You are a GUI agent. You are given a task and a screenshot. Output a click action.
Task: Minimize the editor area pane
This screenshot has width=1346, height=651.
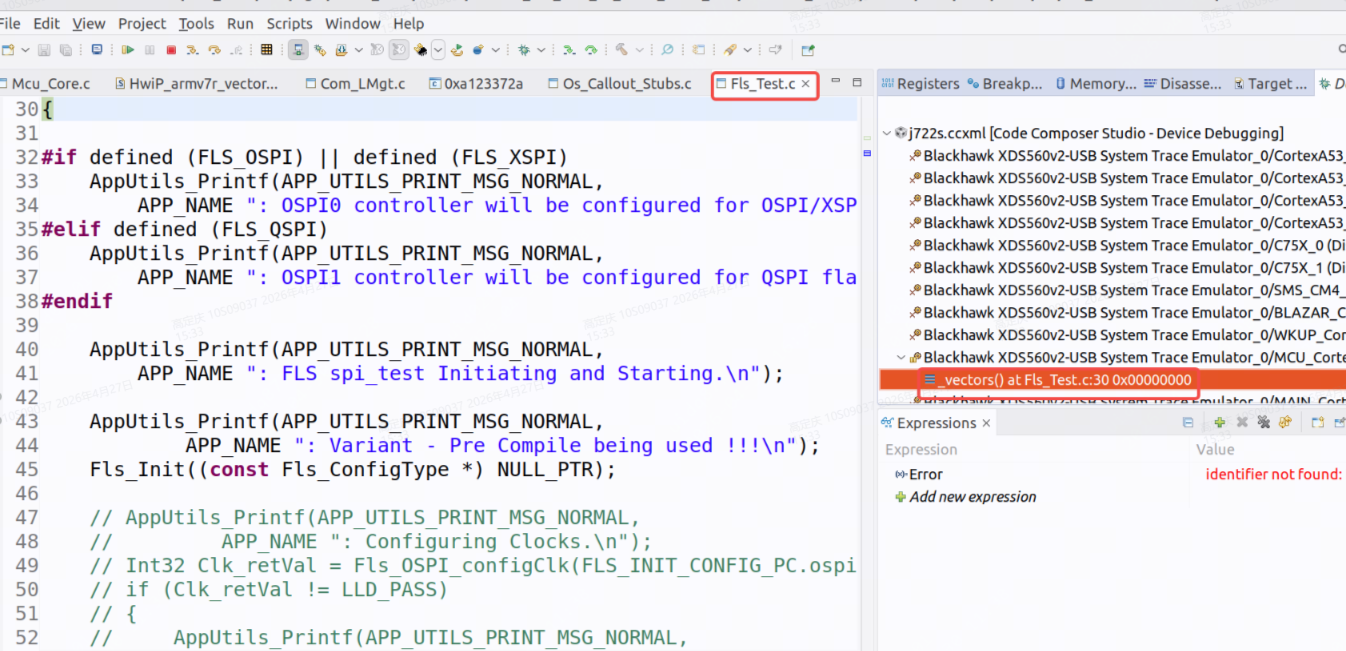pyautogui.click(x=836, y=81)
